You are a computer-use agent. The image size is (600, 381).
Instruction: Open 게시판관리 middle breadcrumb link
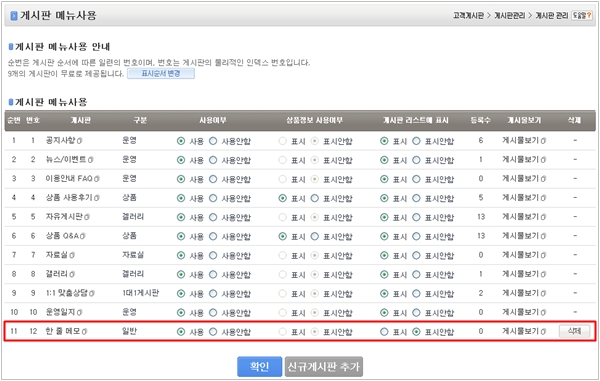(x=510, y=15)
